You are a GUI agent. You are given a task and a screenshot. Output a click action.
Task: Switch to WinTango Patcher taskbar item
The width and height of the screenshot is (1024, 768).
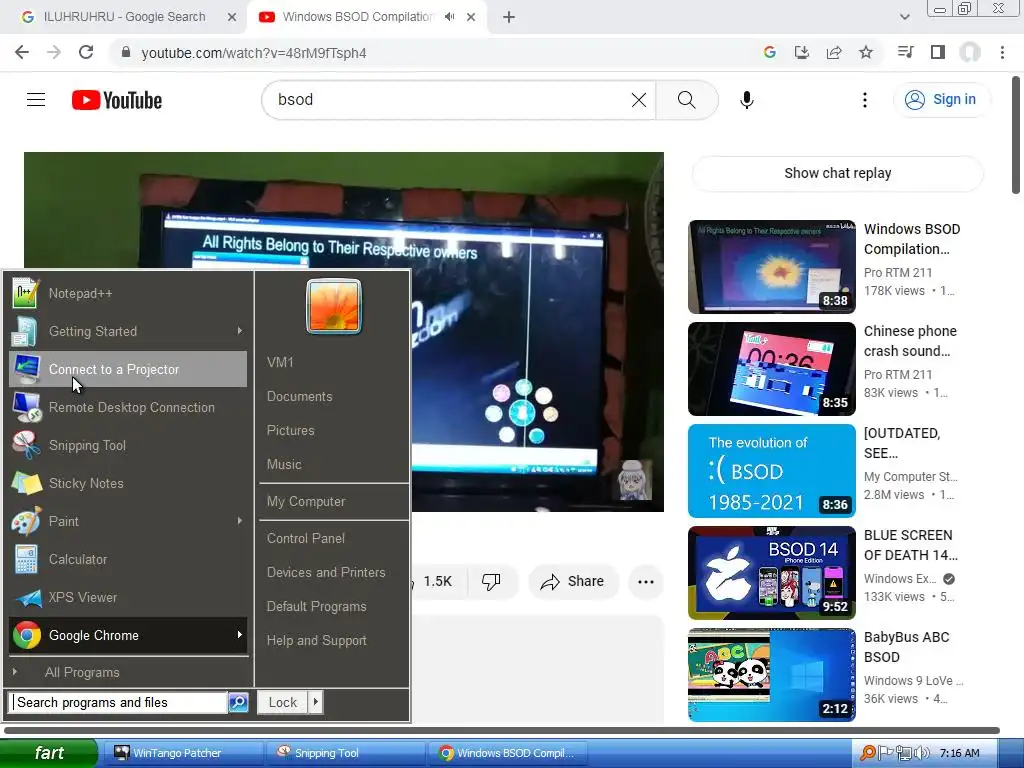182,753
